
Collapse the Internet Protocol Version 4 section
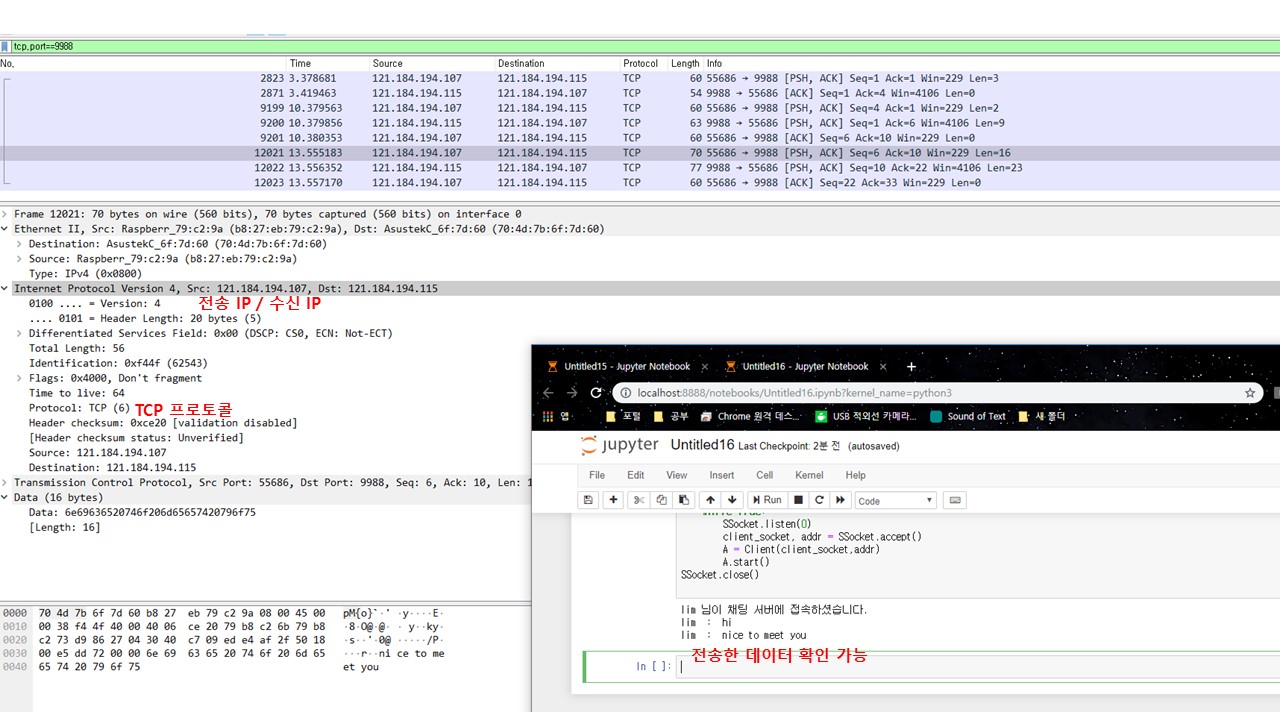click(x=6, y=289)
